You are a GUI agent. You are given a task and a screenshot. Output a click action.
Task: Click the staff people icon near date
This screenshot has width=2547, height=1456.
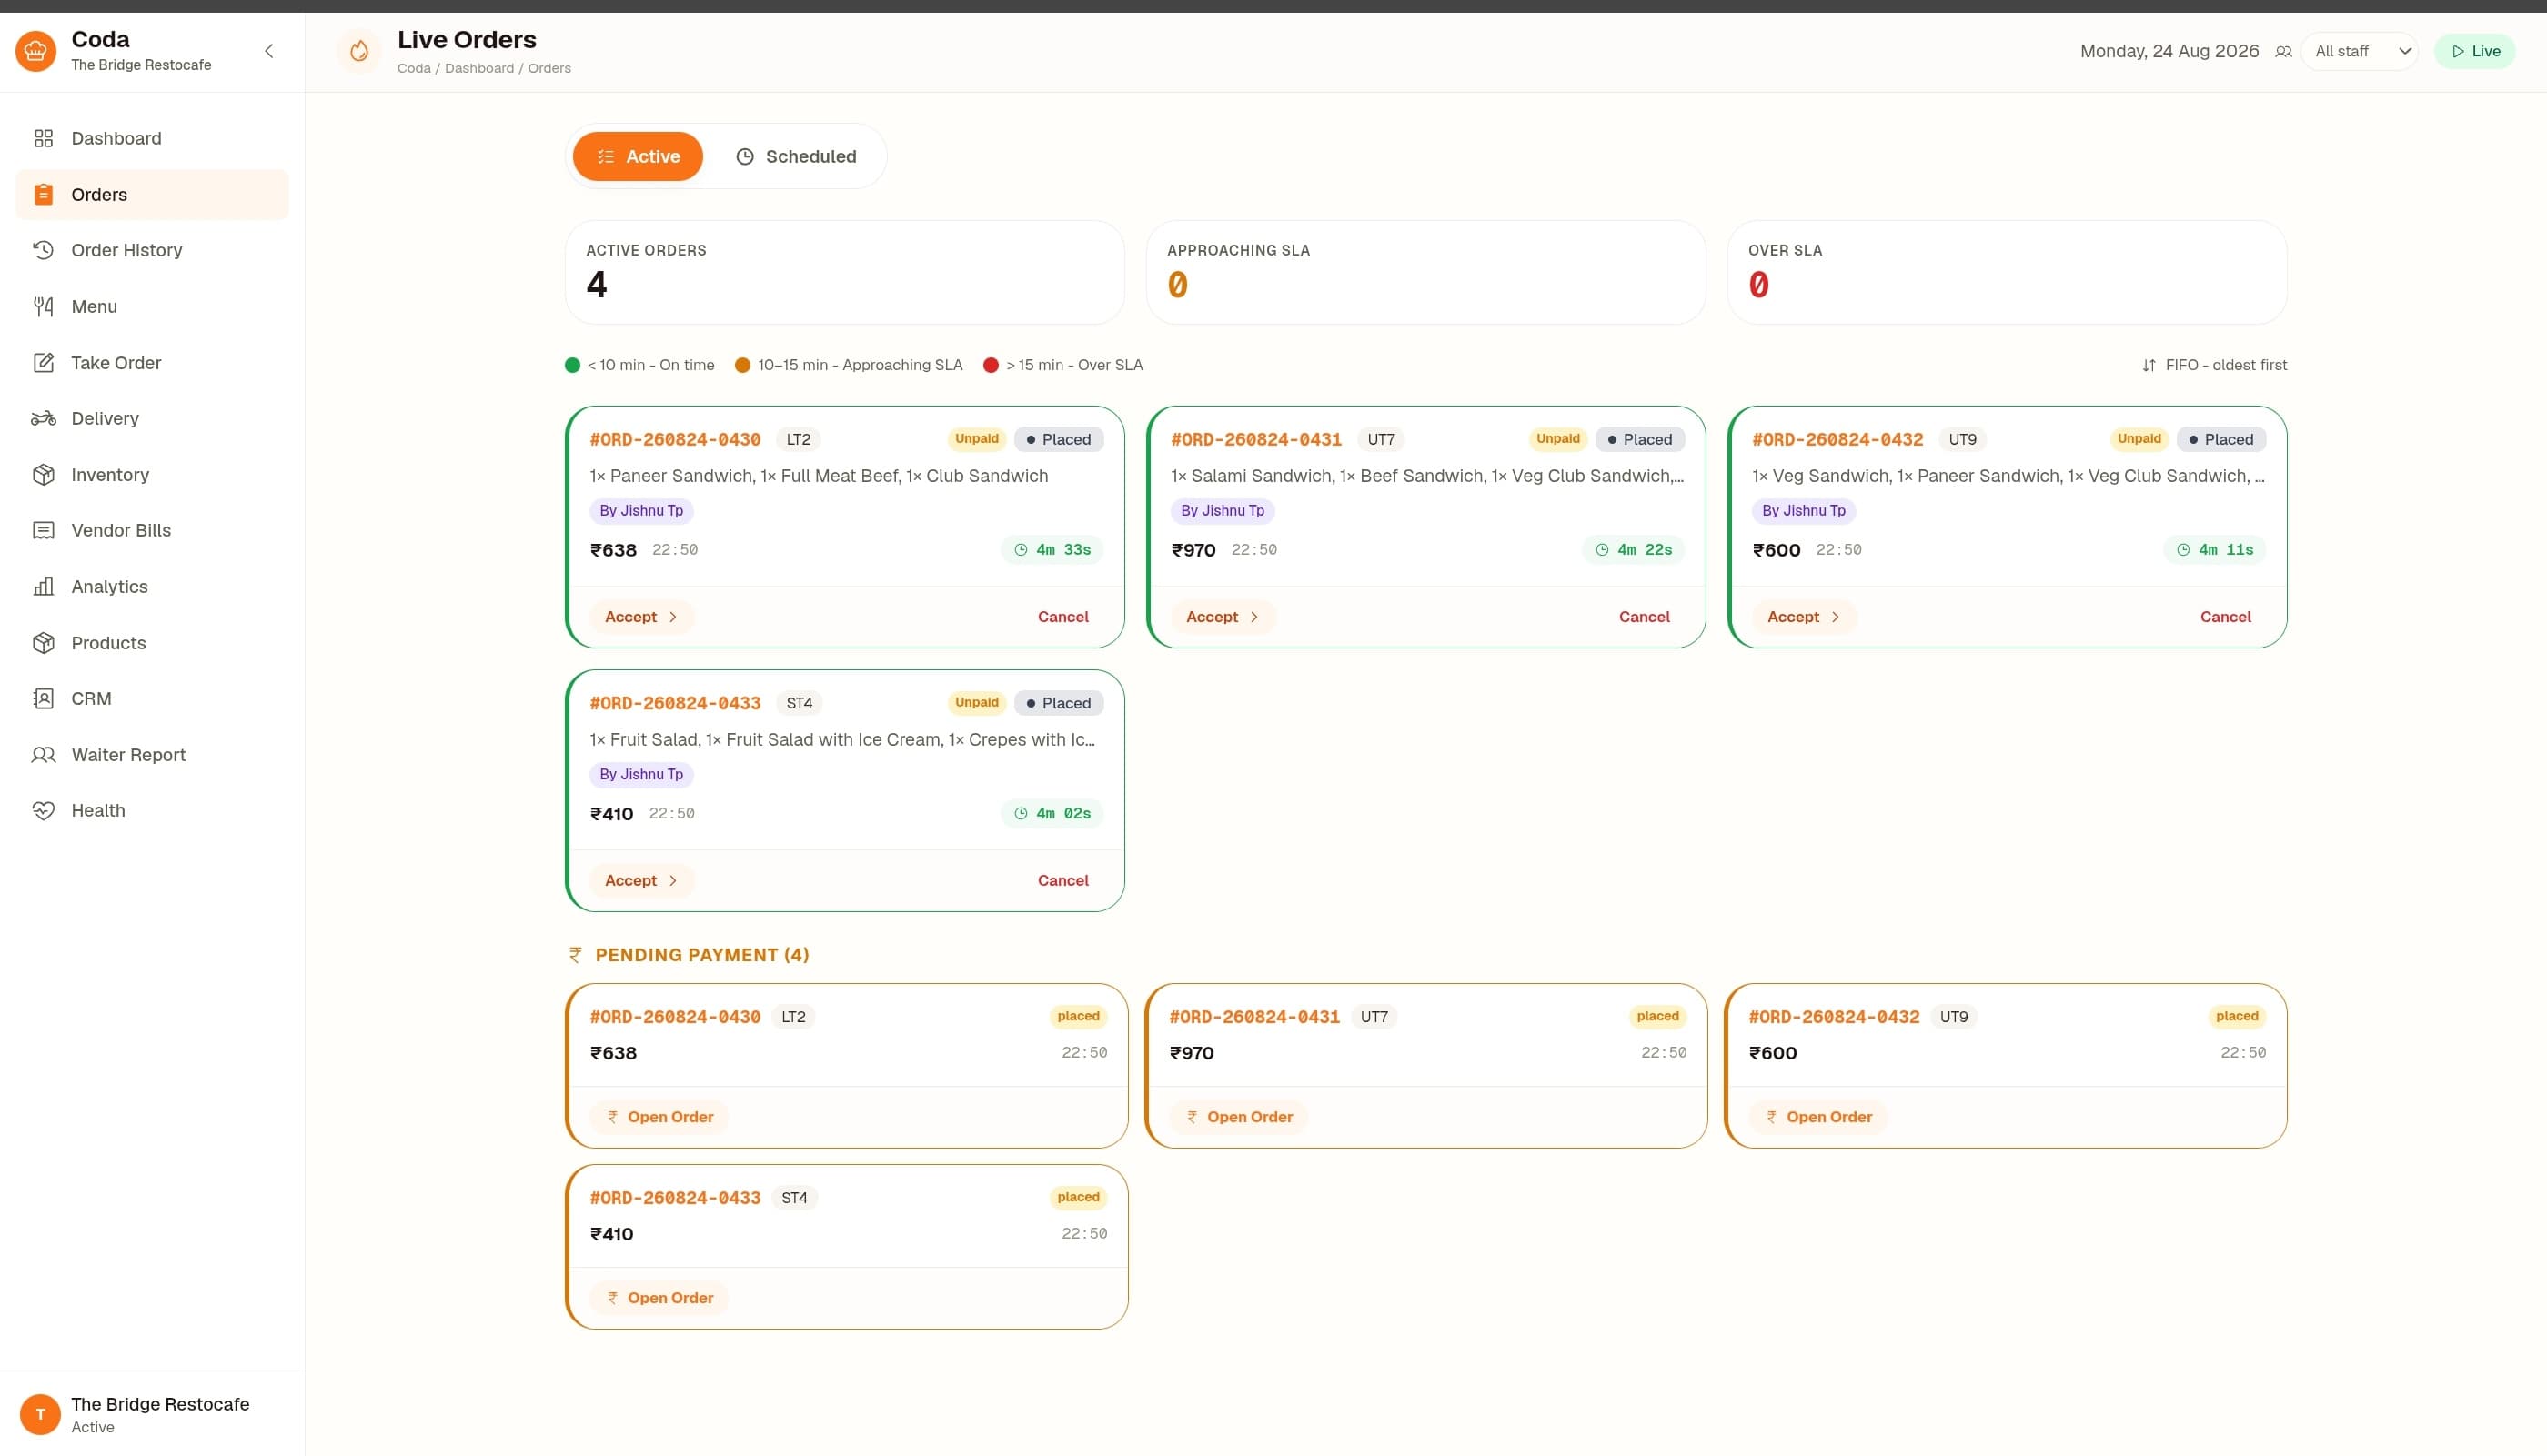(x=2283, y=51)
